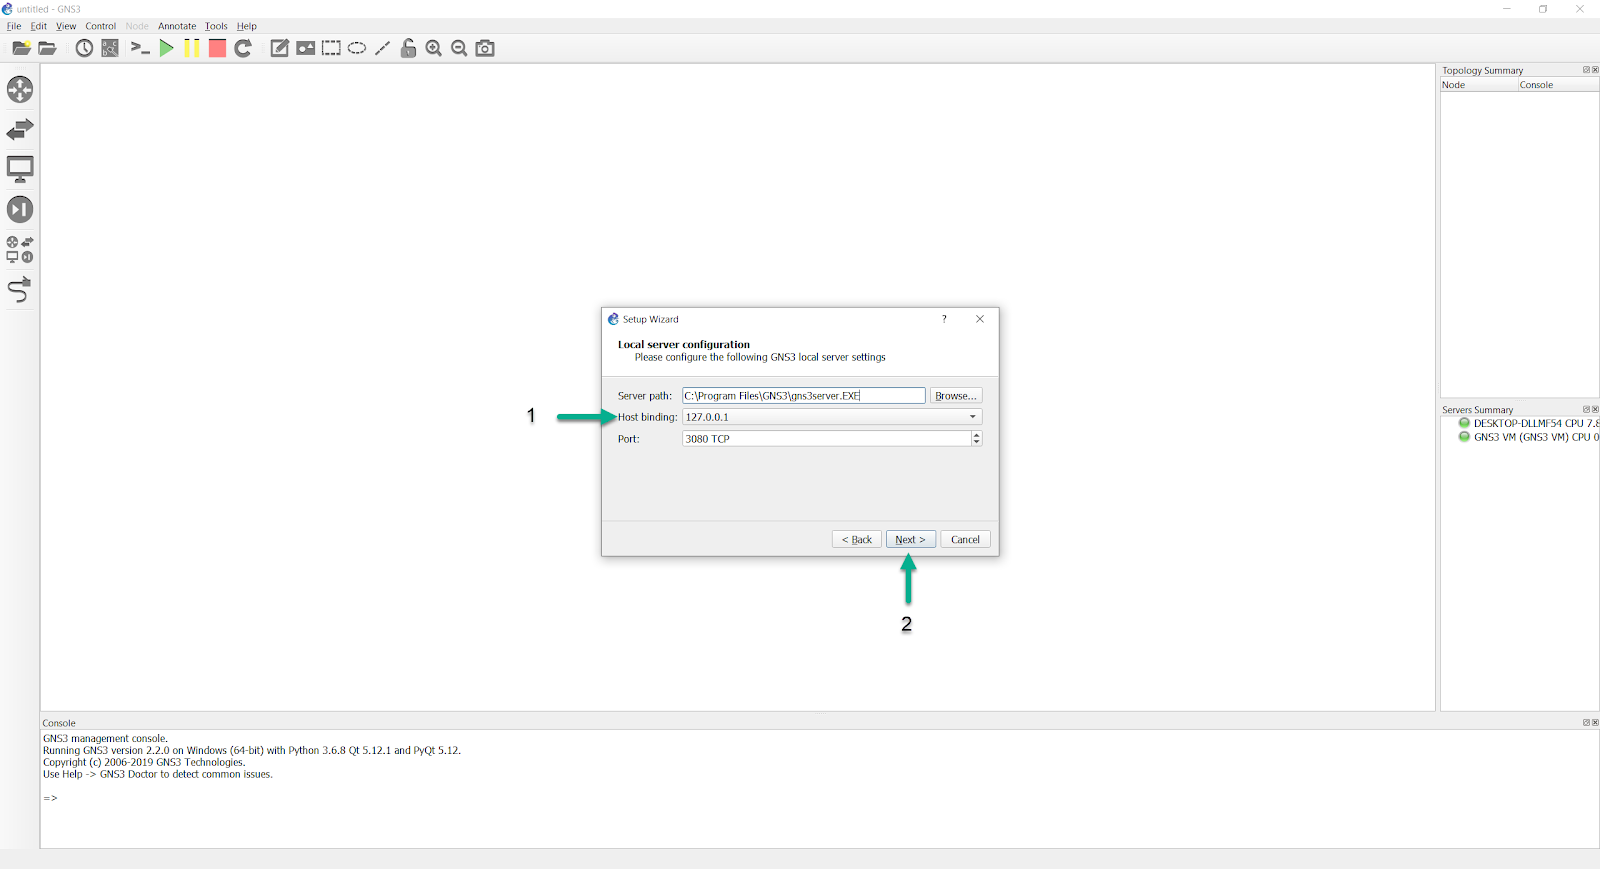This screenshot has height=869, width=1600.
Task: Click the New blank project icon
Action: tap(21, 48)
